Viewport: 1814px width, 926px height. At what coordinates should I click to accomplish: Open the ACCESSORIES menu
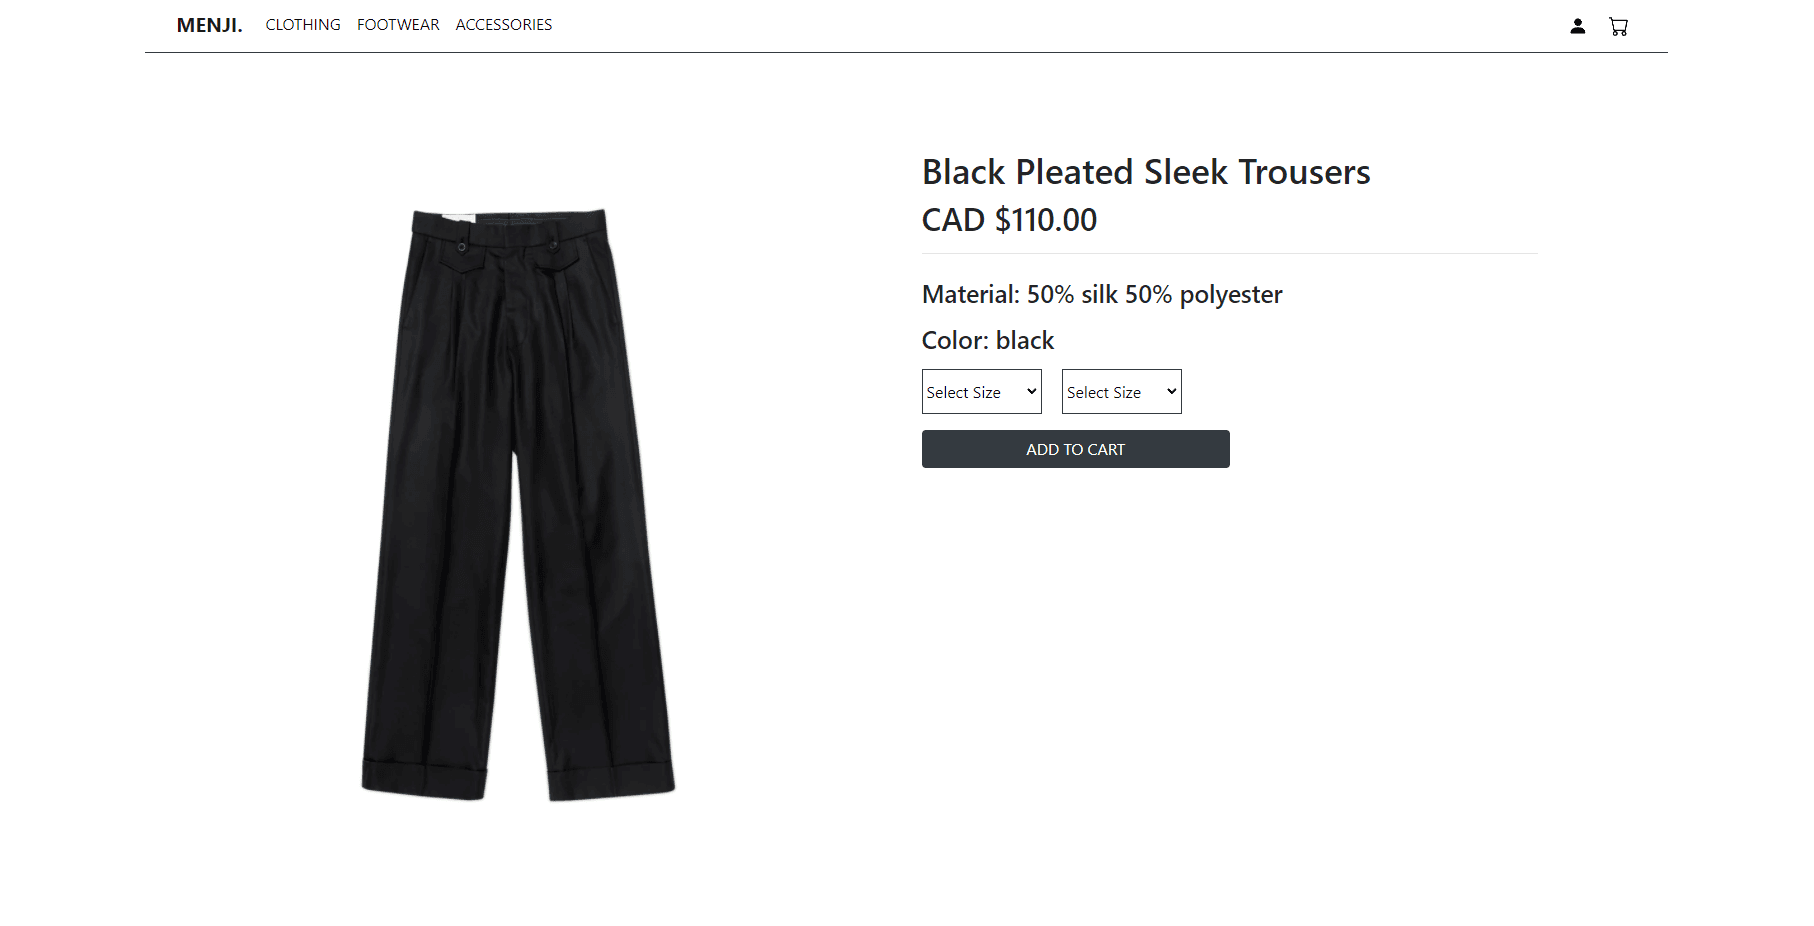[x=504, y=25]
